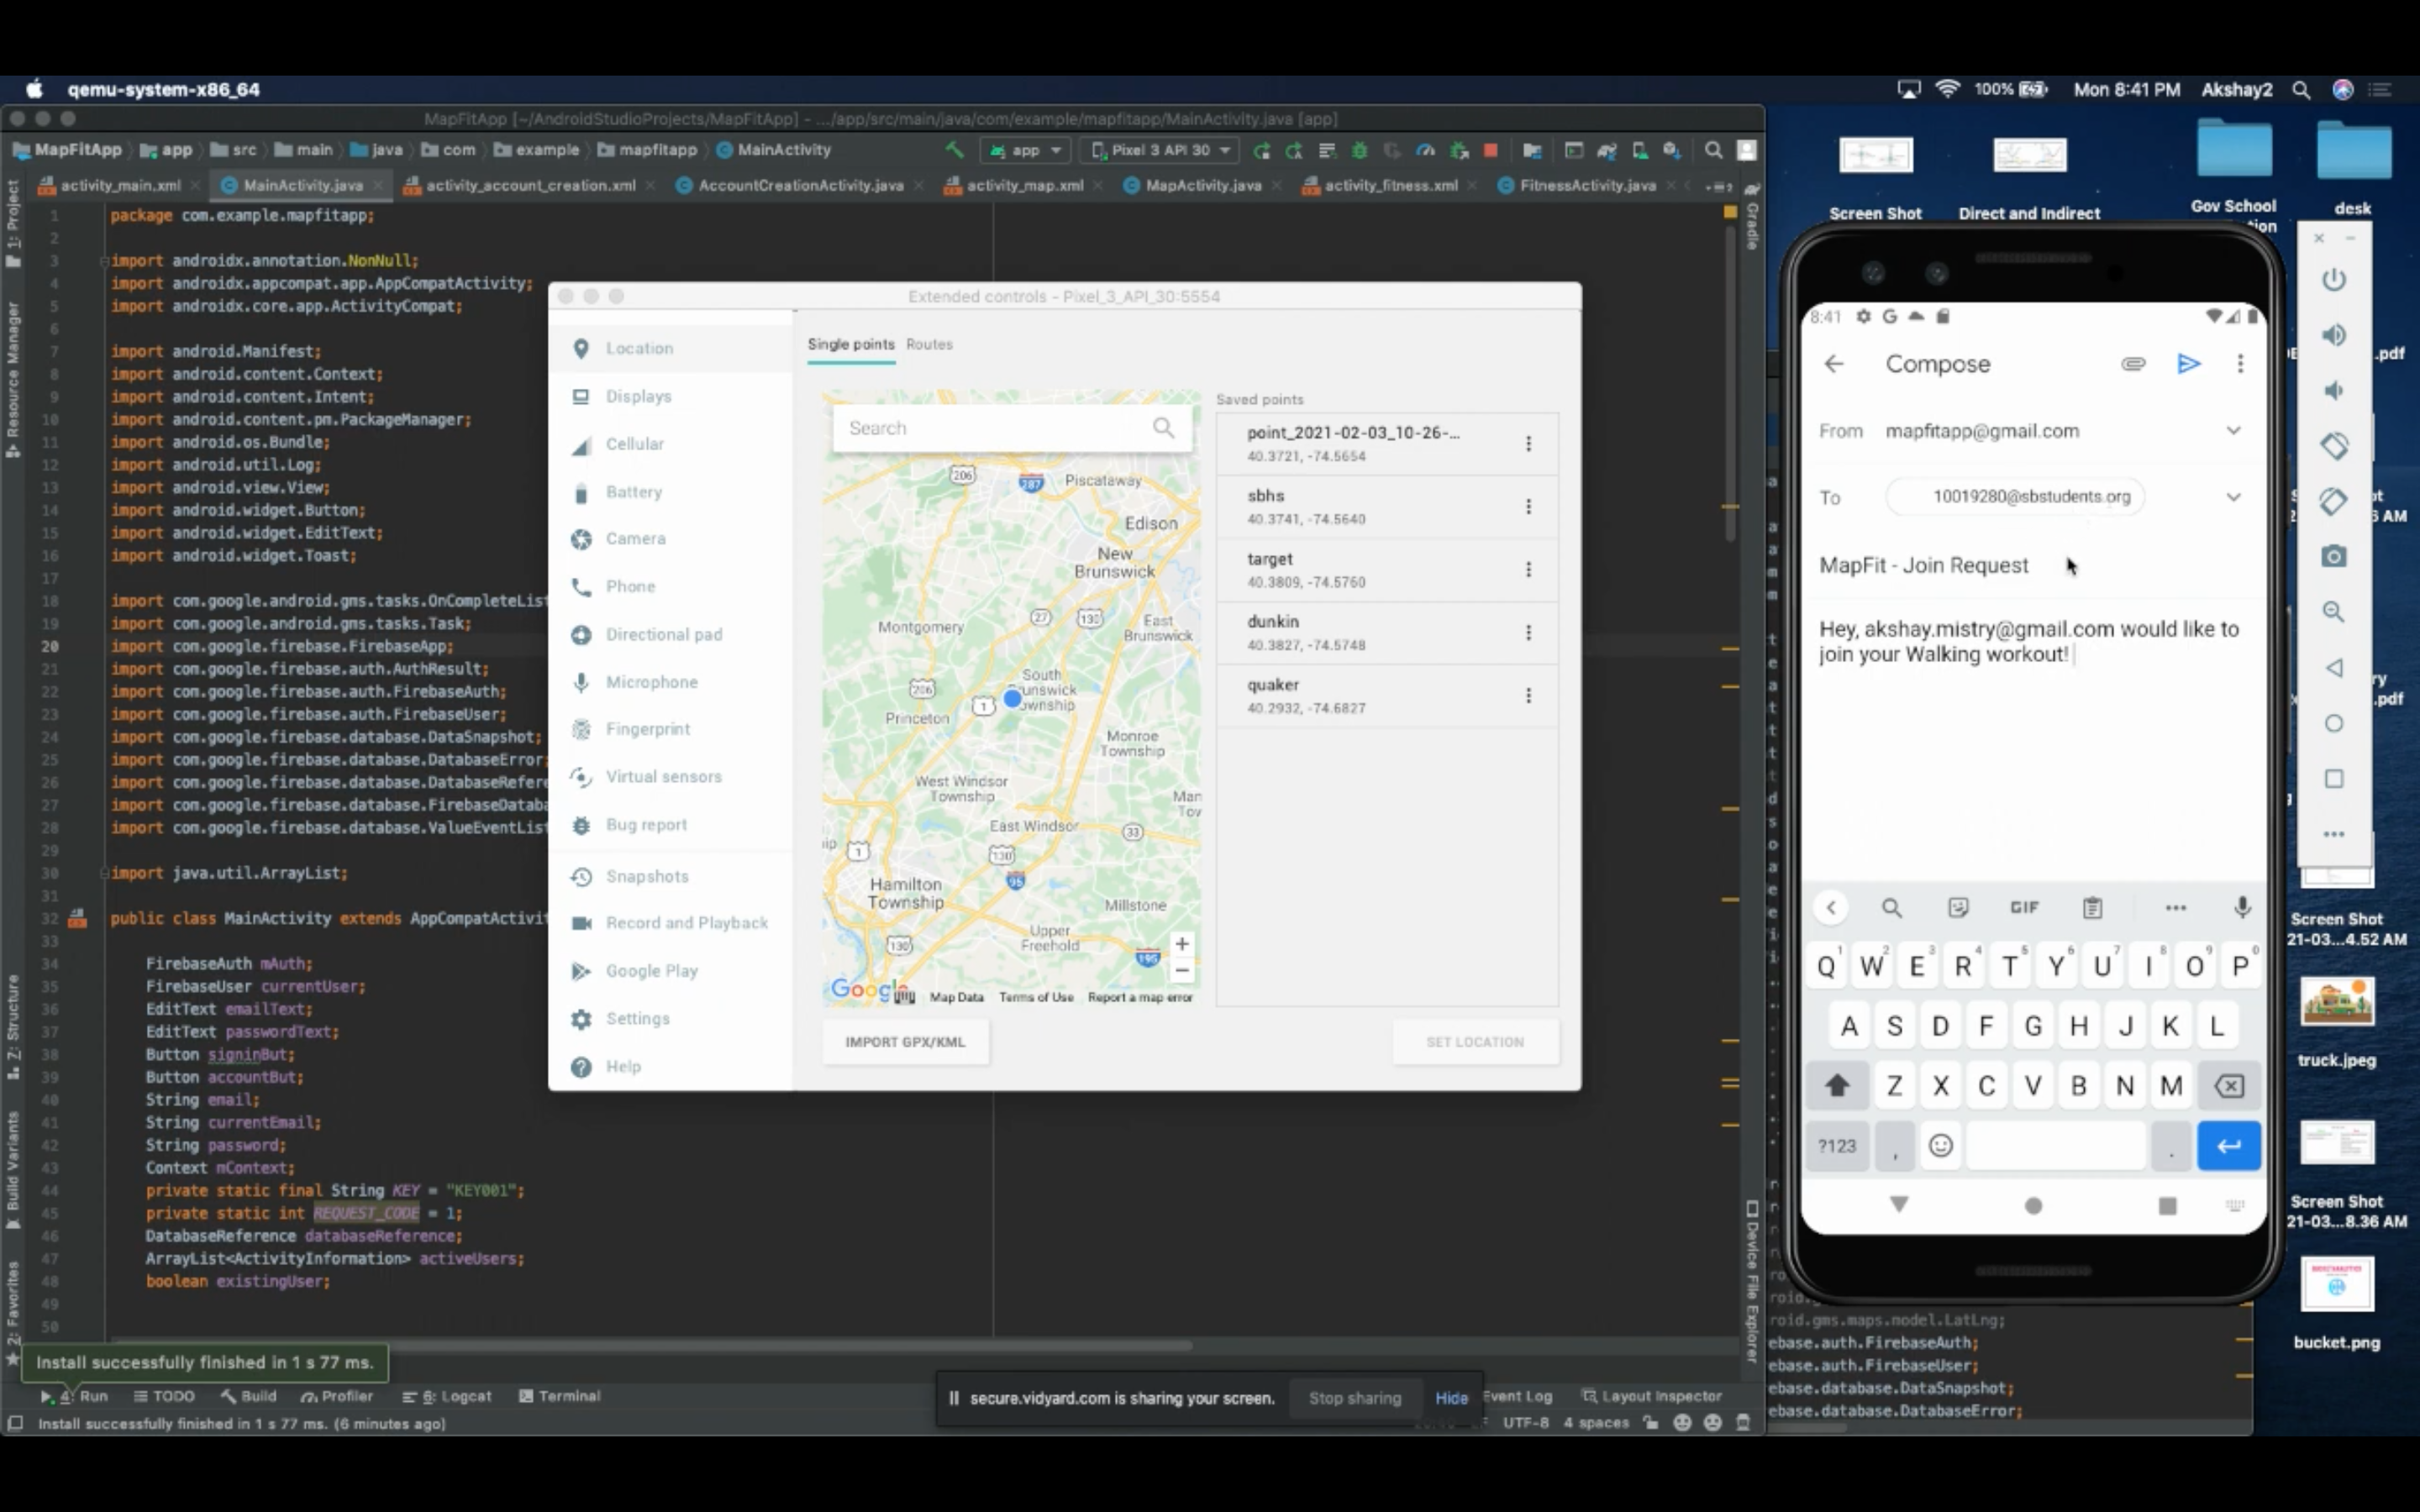This screenshot has height=1512, width=2420.
Task: Click the Android Studio stop button
Action: point(1490,151)
